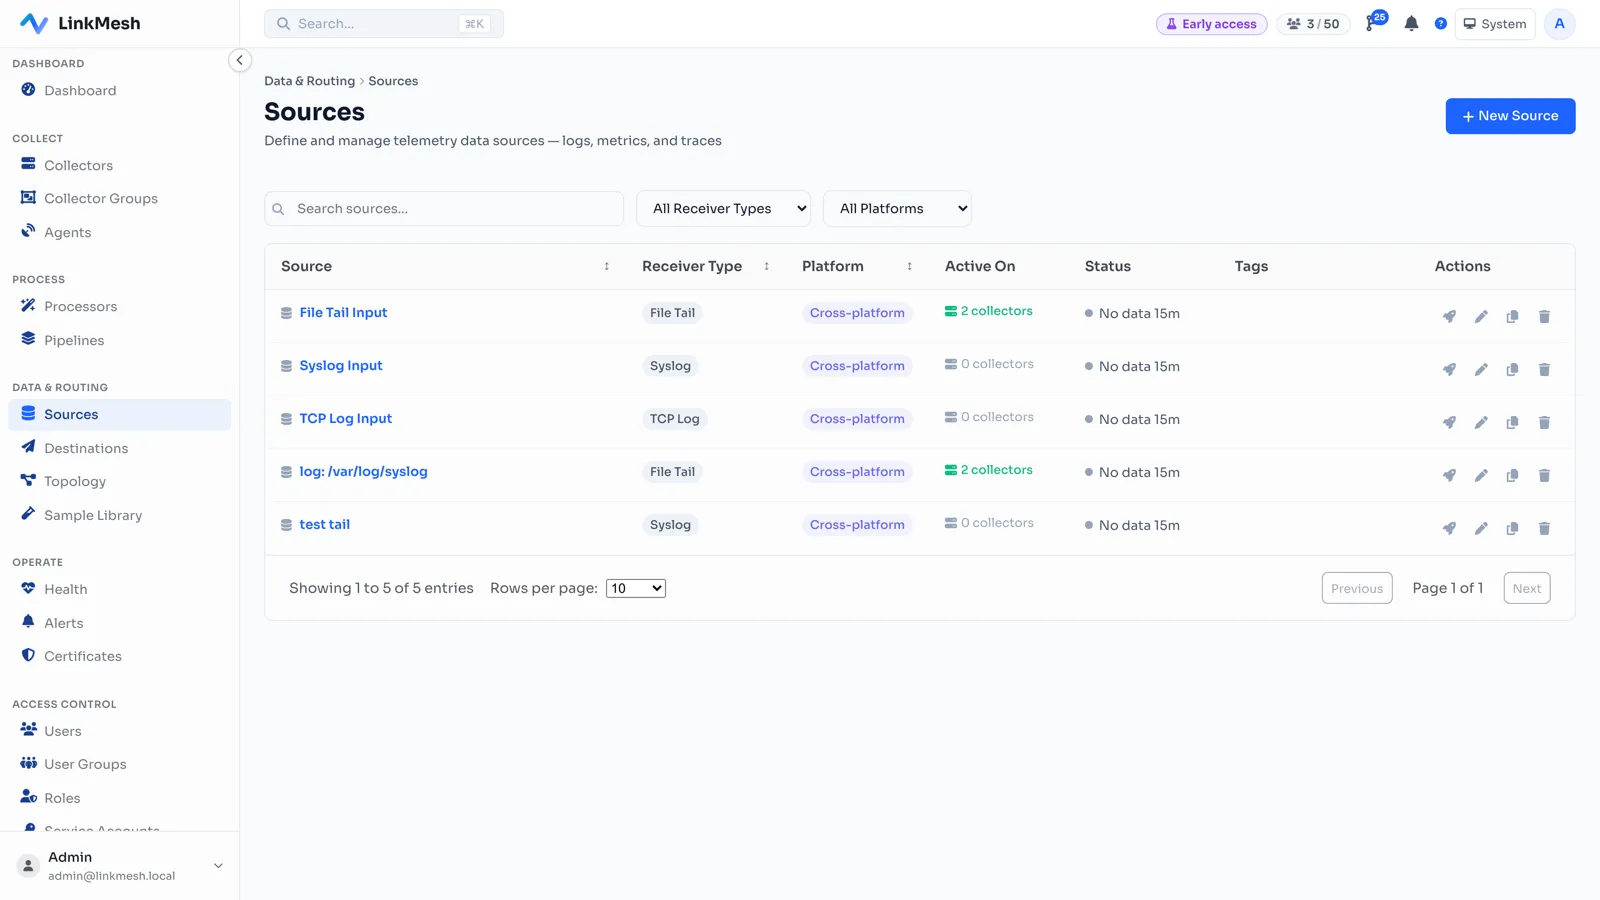The height and width of the screenshot is (900, 1600).
Task: Open the test tail source link
Action: (x=325, y=525)
